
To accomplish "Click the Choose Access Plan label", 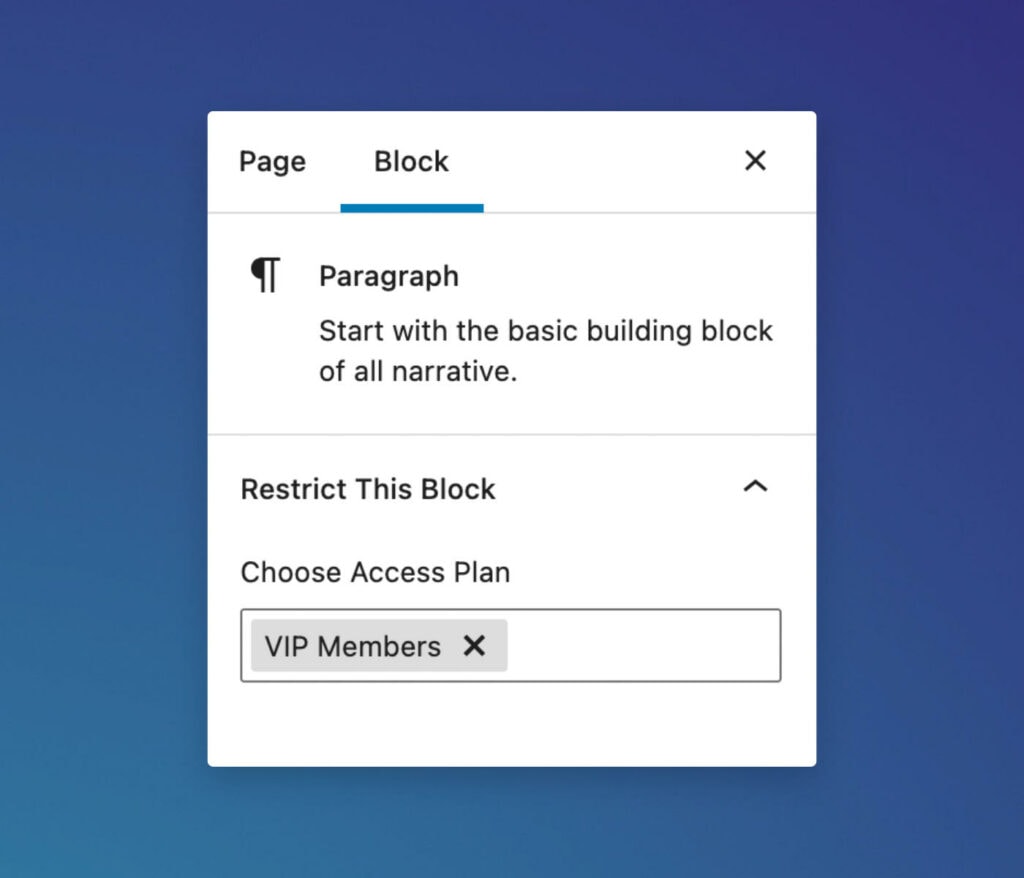I will [375, 572].
